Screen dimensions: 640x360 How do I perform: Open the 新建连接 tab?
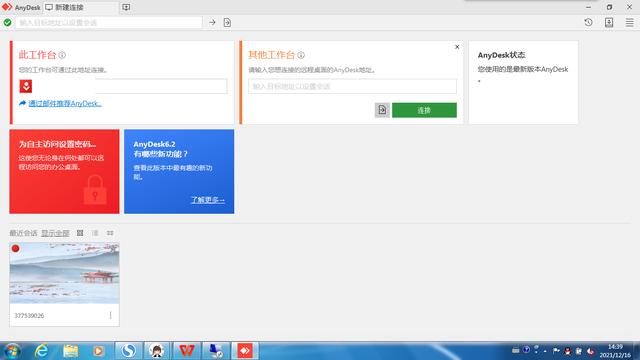pos(81,7)
